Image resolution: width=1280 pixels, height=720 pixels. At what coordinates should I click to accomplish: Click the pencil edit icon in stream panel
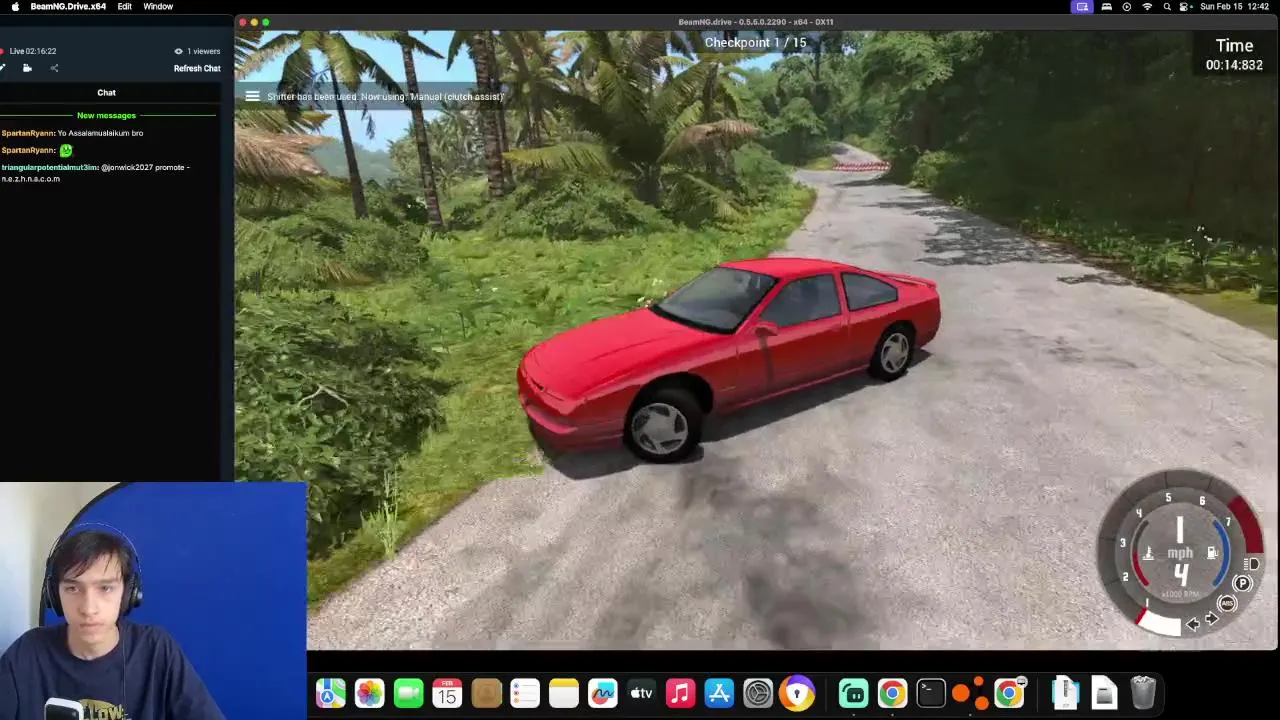pyautogui.click(x=3, y=68)
